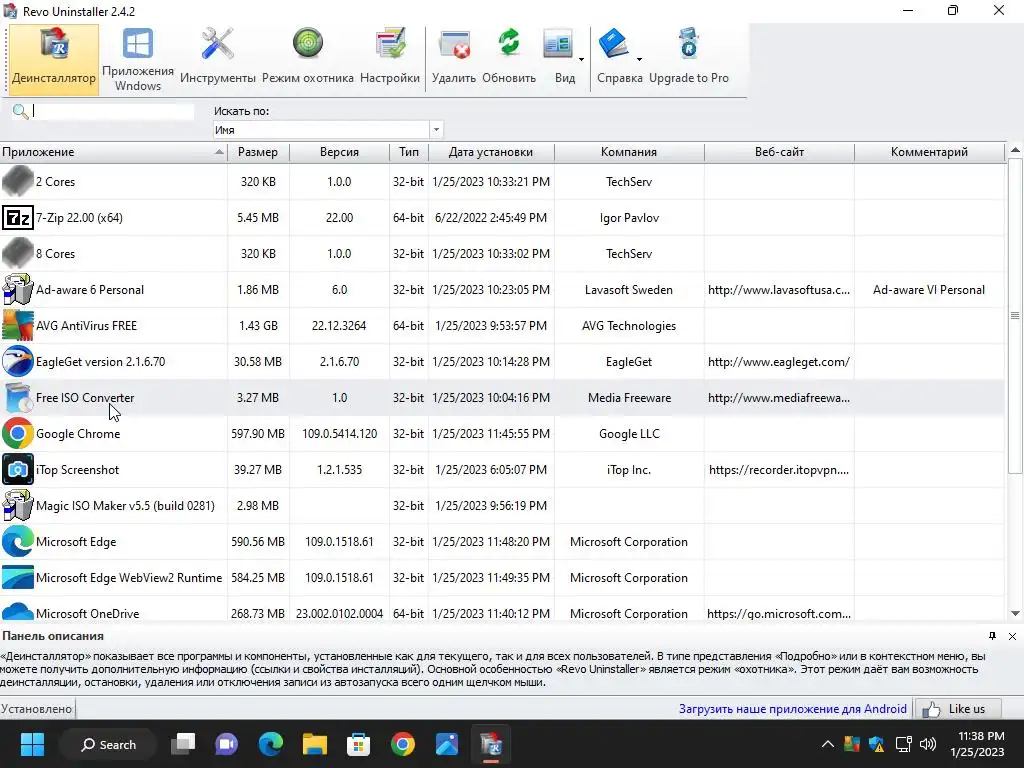
Task: Select the Google Chrome list icon
Action: pos(18,433)
